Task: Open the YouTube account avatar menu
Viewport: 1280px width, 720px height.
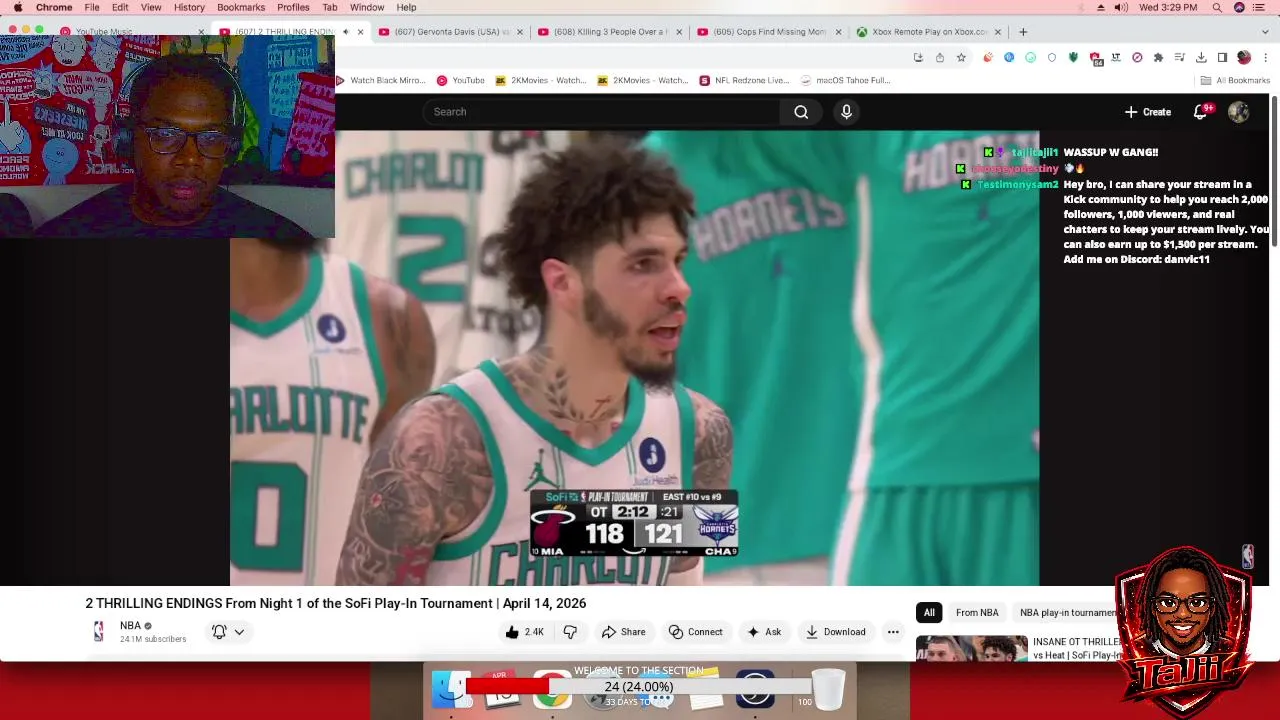Action: click(x=1239, y=112)
